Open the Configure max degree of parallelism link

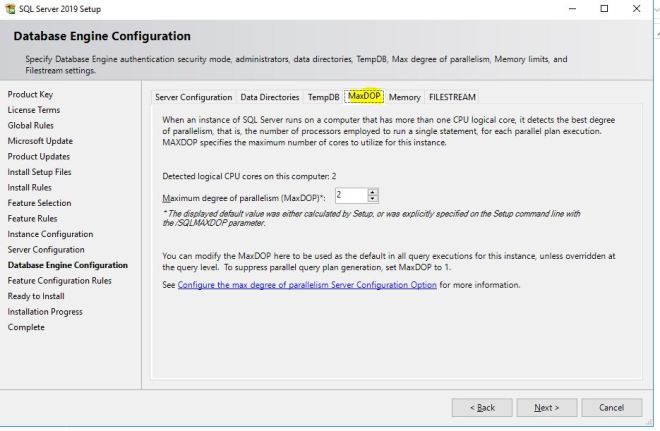(x=307, y=285)
